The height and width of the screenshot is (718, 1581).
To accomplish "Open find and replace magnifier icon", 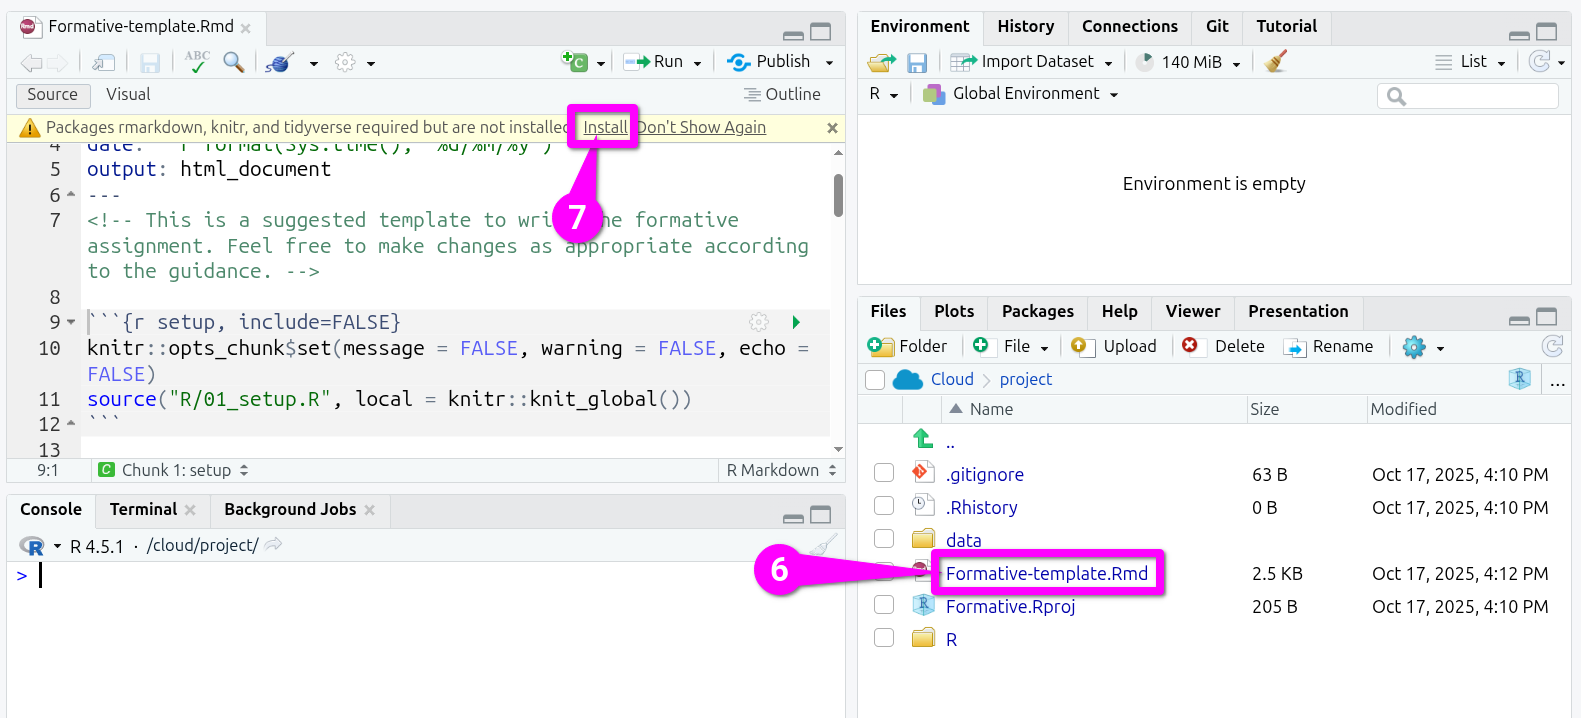I will click(x=234, y=62).
